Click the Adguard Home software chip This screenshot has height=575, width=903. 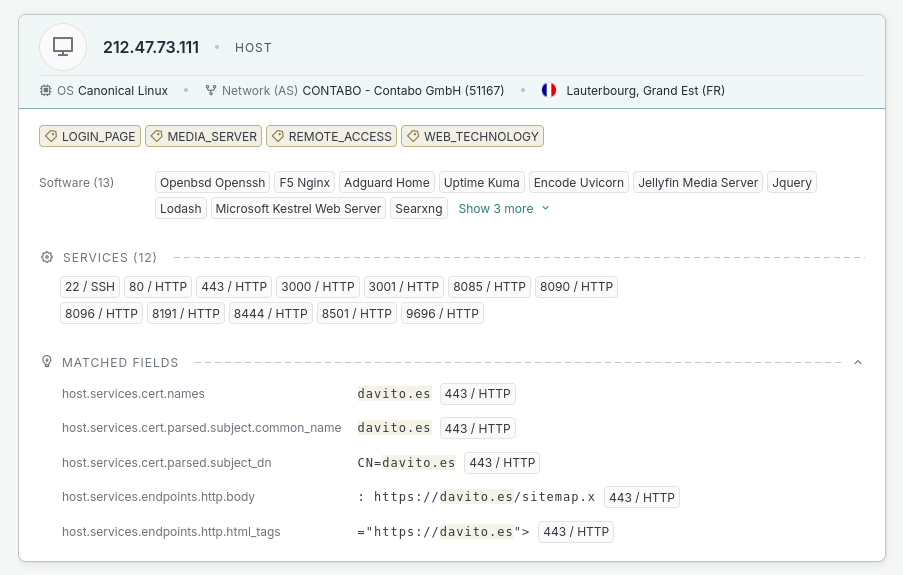tap(387, 183)
